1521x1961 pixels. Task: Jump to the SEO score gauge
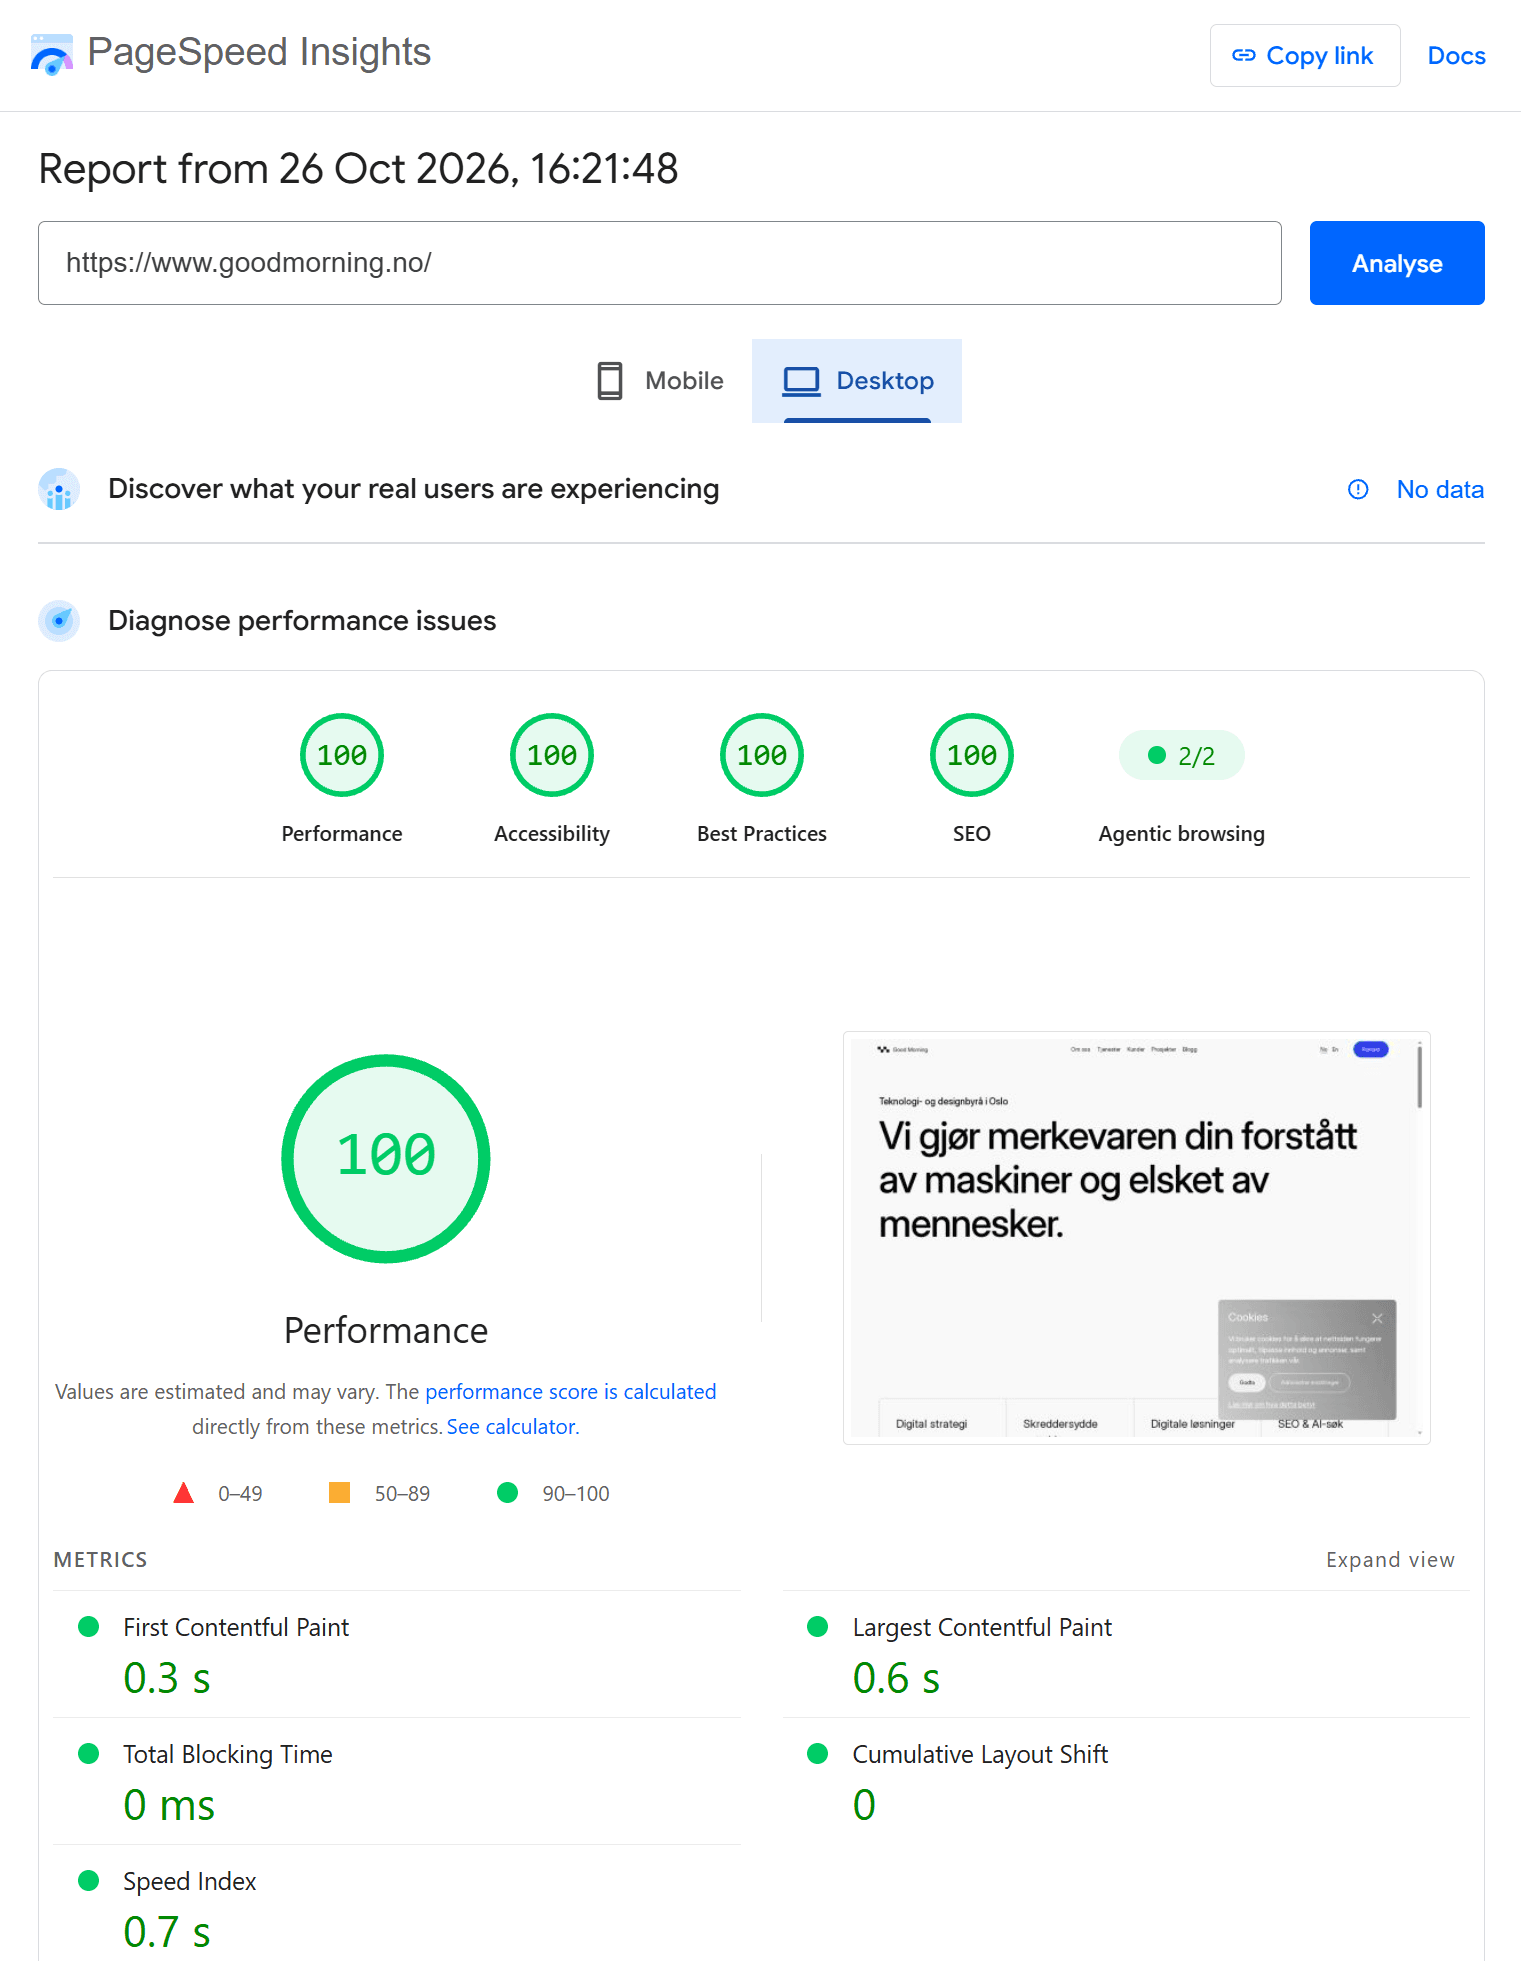tap(972, 755)
